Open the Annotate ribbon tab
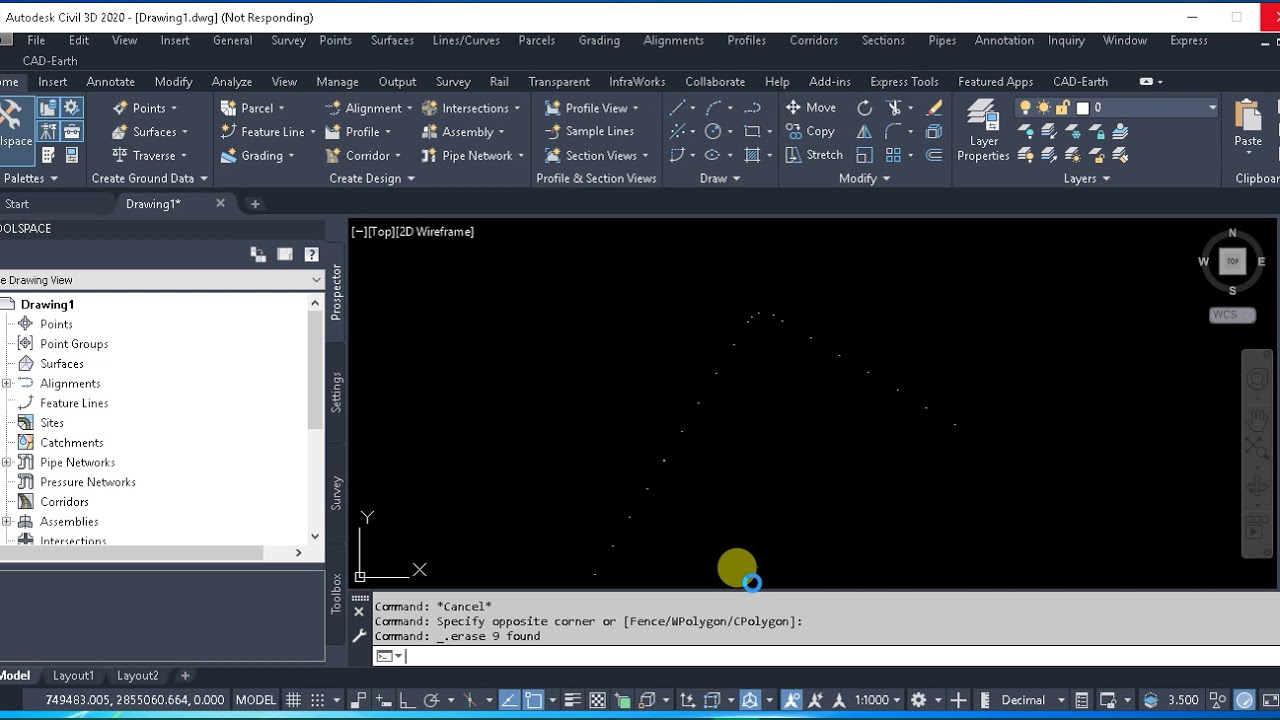 [x=110, y=81]
